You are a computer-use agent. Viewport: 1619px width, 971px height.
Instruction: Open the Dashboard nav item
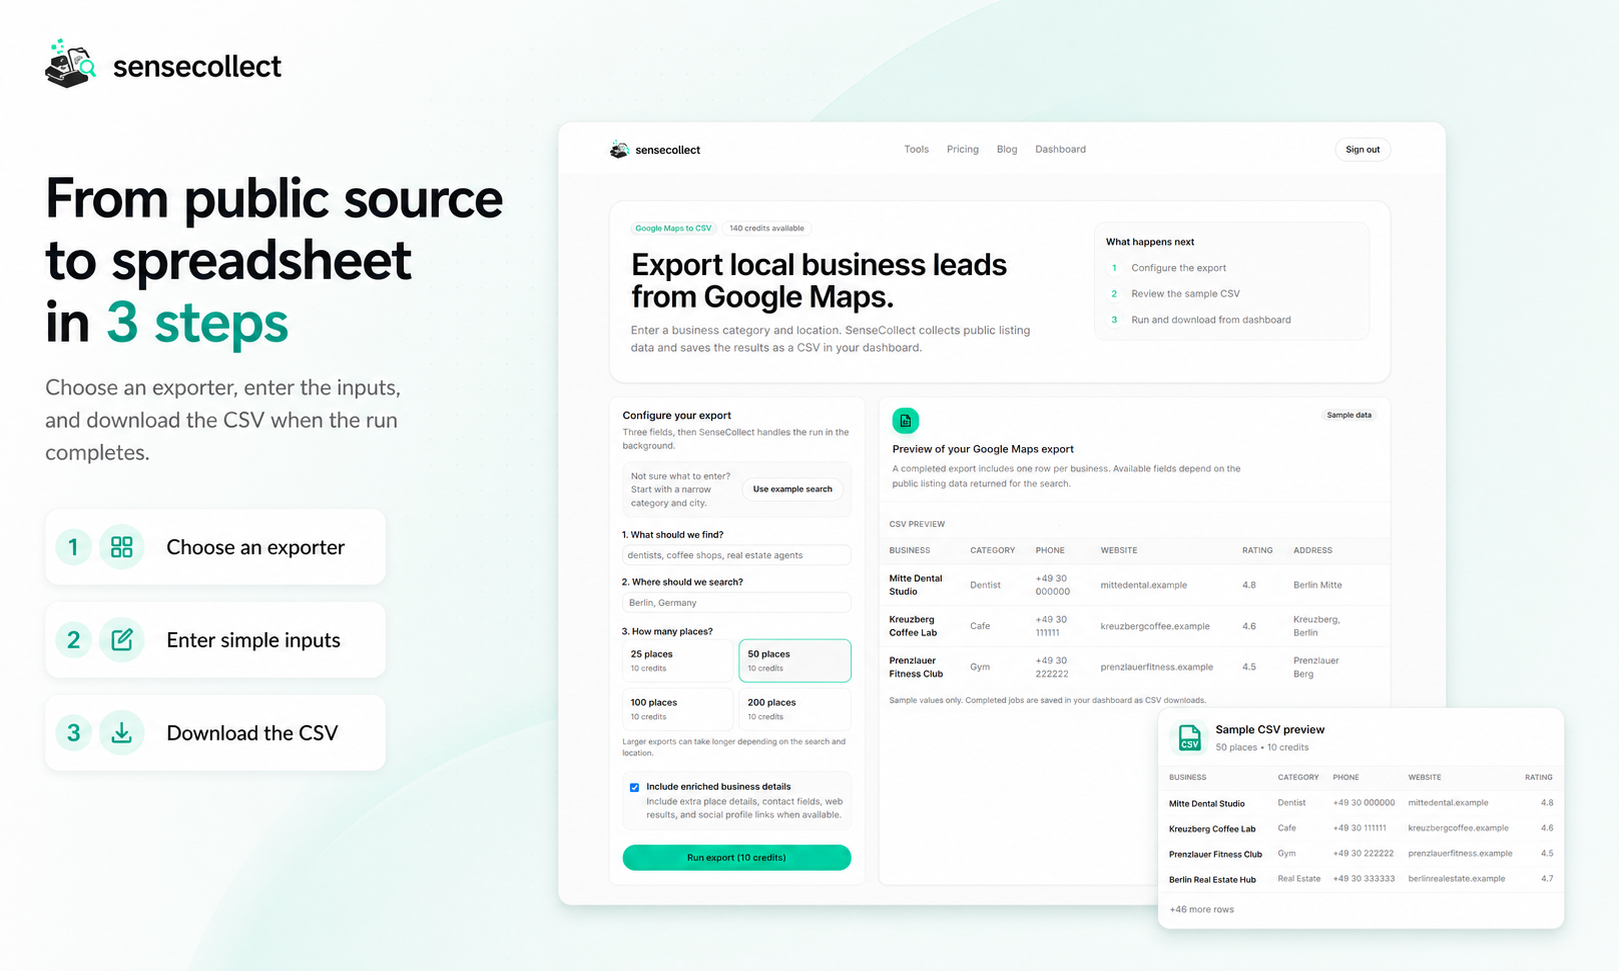[x=1060, y=149]
